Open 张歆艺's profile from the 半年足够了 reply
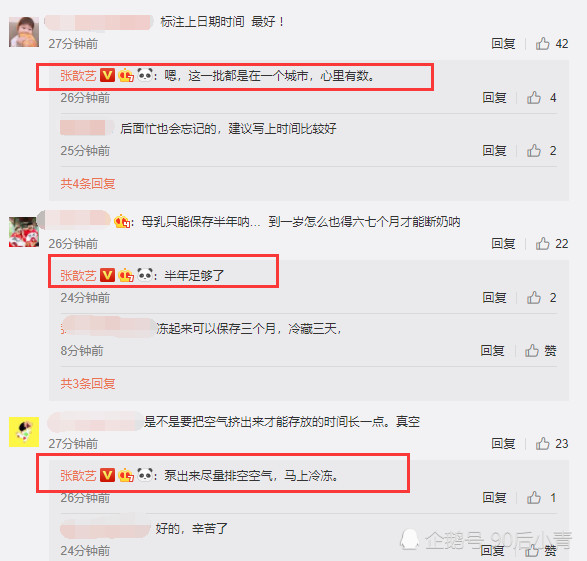The image size is (587, 561). click(78, 275)
